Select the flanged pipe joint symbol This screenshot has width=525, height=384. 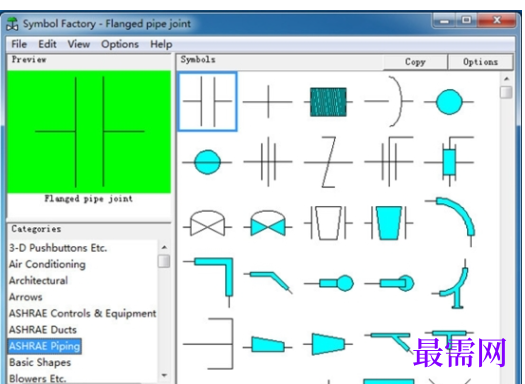click(x=208, y=101)
